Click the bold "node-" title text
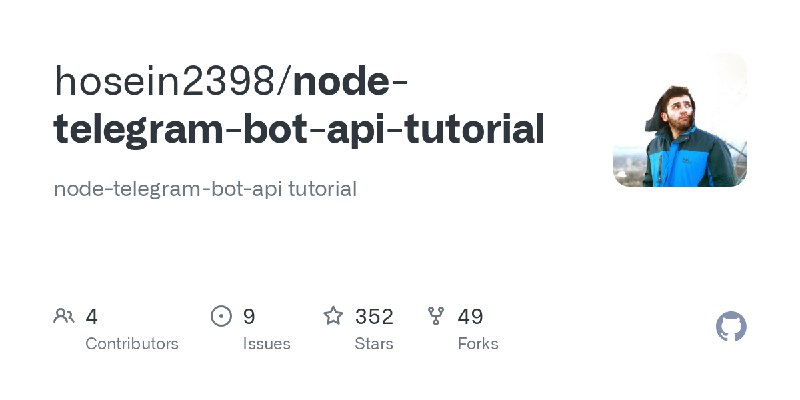 pos(350,81)
